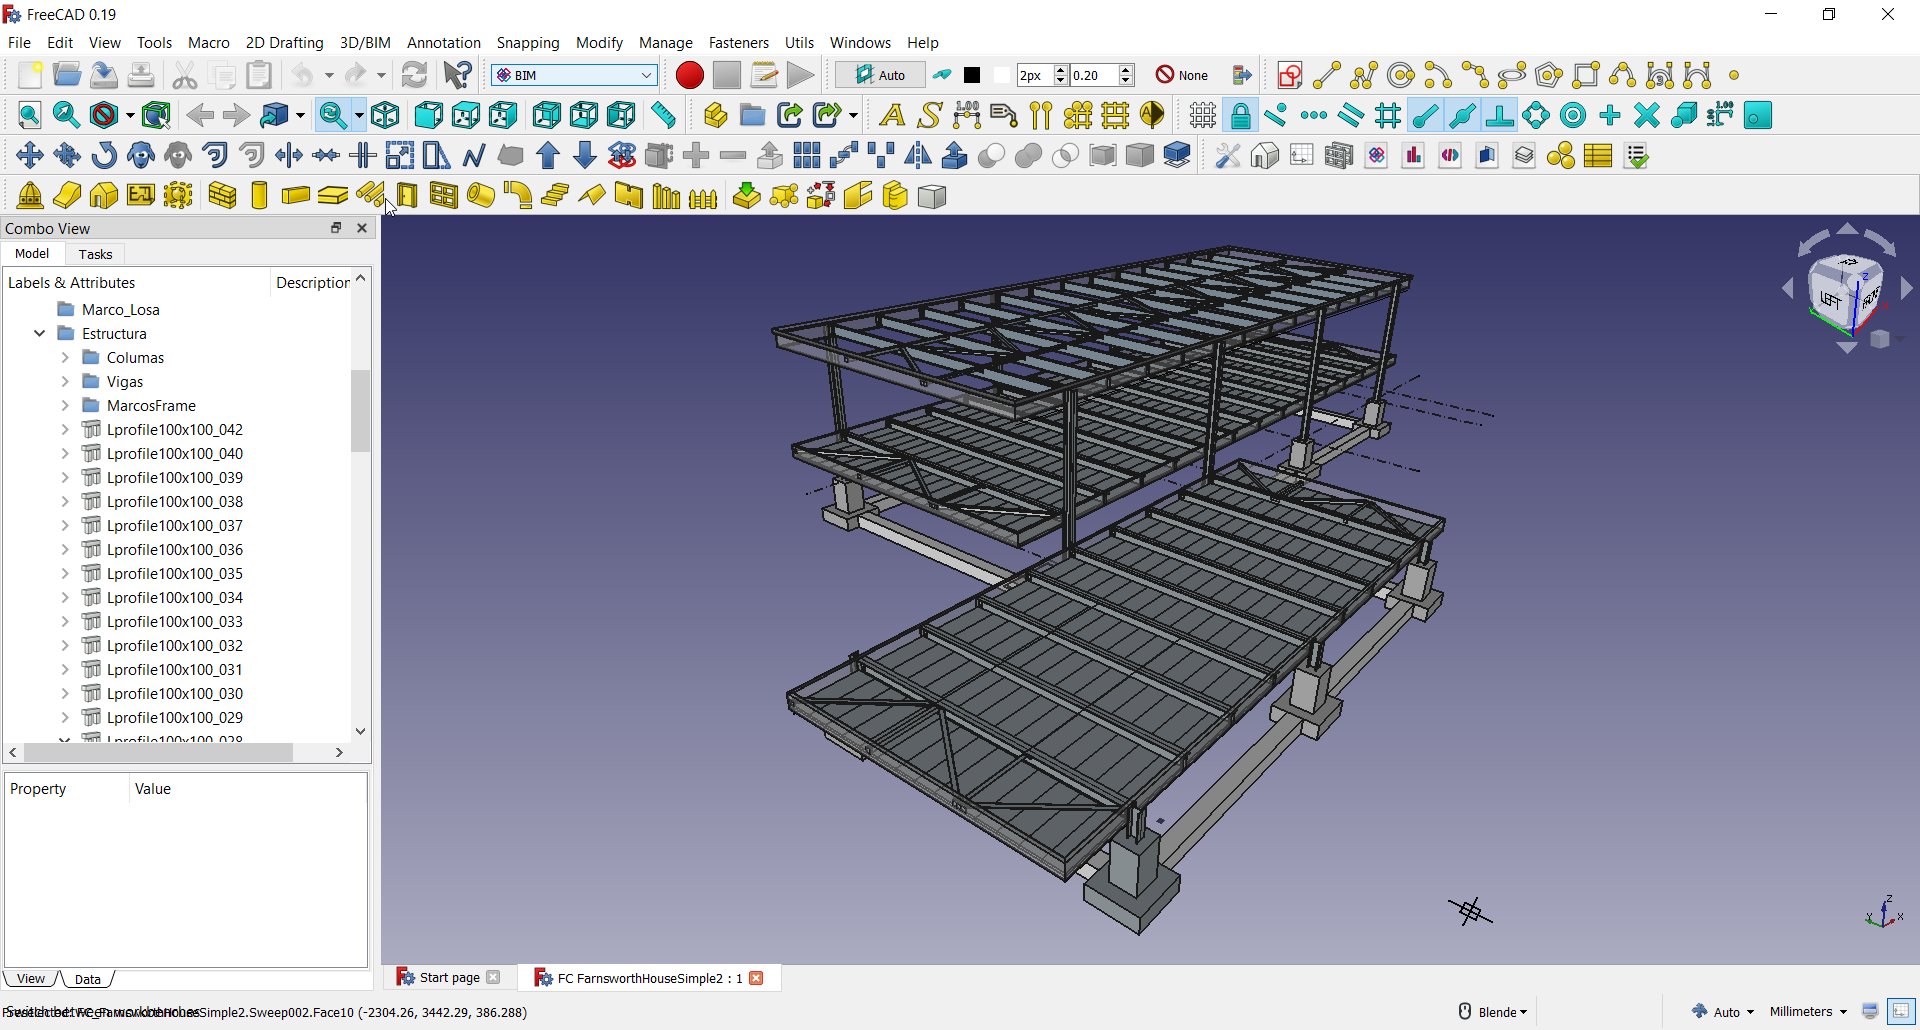Select the Text annotation tool
The width and height of the screenshot is (1920, 1030).
click(892, 115)
